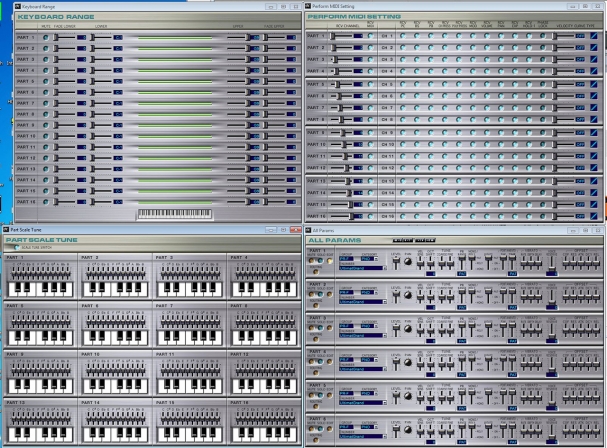607x448 pixels.
Task: Mute Part 16 in Keyboard Range
Action: coord(46,202)
